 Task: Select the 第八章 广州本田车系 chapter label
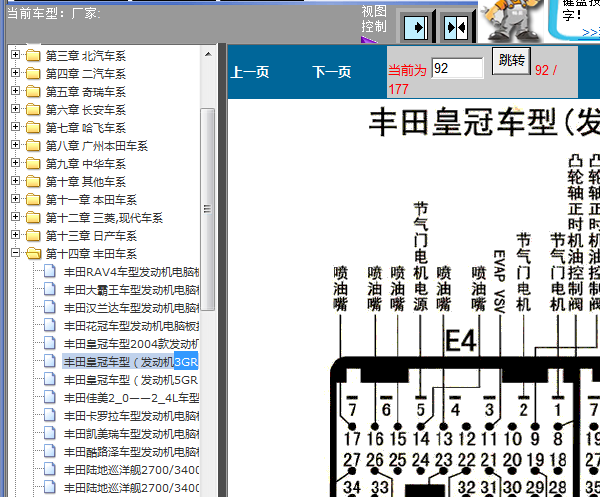coord(96,146)
